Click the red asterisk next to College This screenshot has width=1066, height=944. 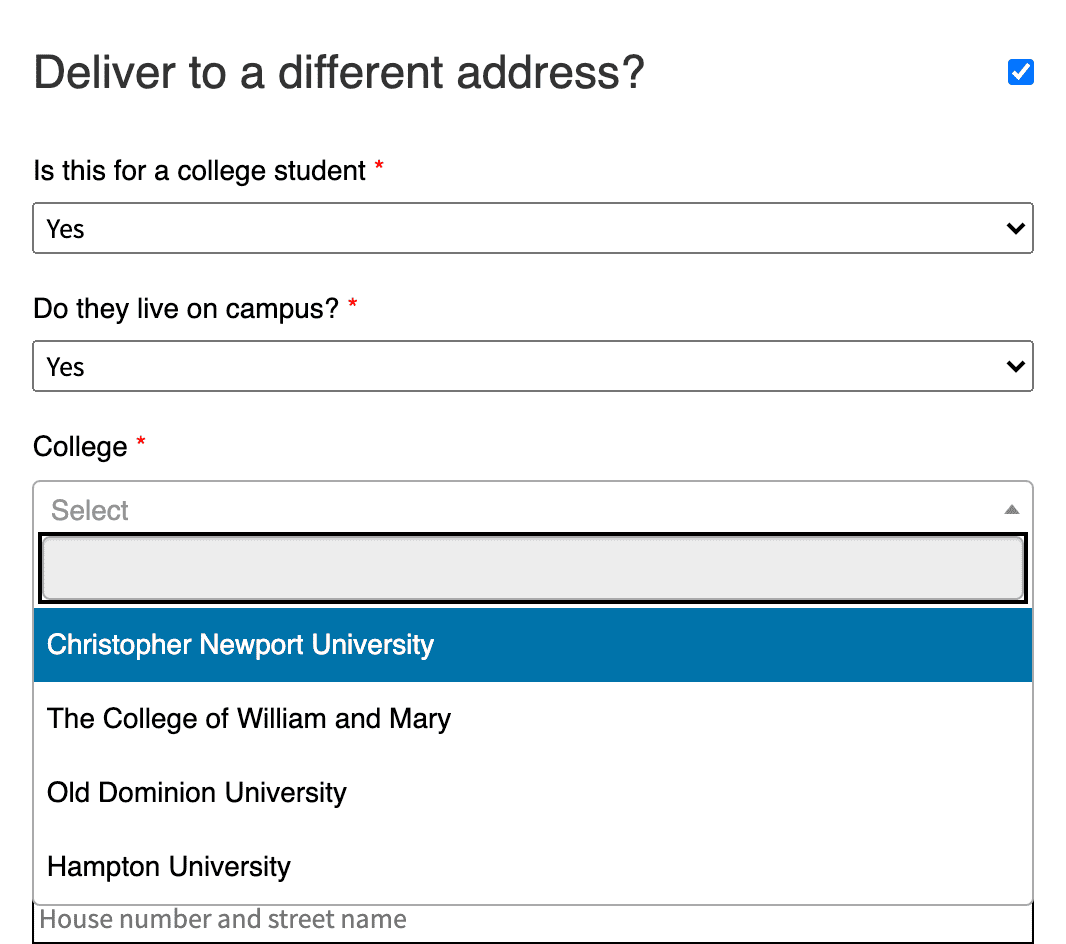tap(141, 442)
